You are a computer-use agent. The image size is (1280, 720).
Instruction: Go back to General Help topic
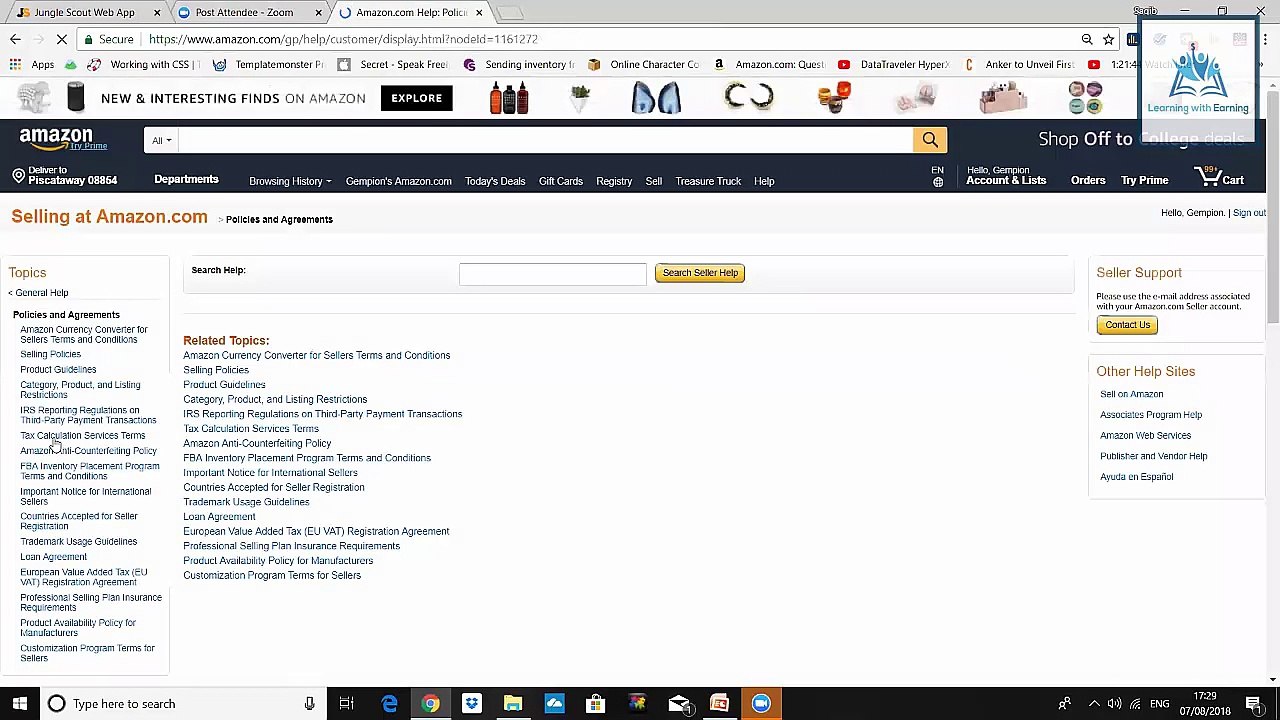(x=42, y=293)
